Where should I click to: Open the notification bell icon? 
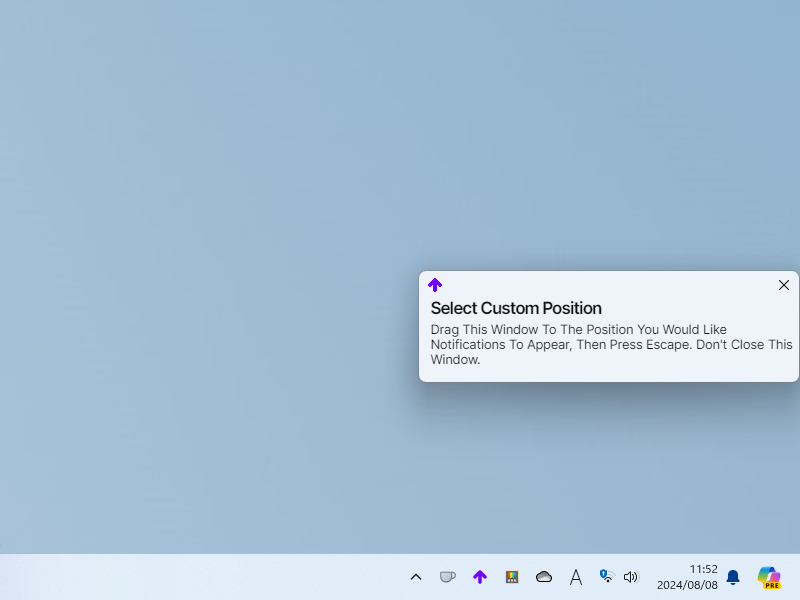point(733,577)
